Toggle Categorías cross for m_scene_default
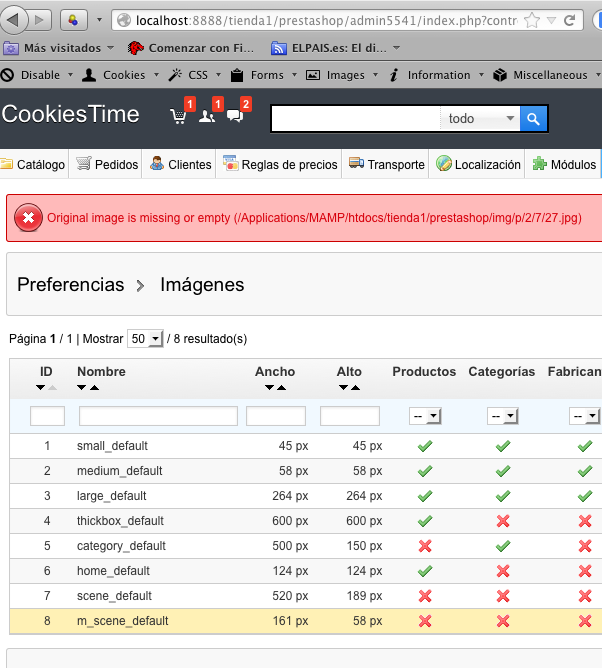The width and height of the screenshot is (602, 668). click(x=503, y=621)
